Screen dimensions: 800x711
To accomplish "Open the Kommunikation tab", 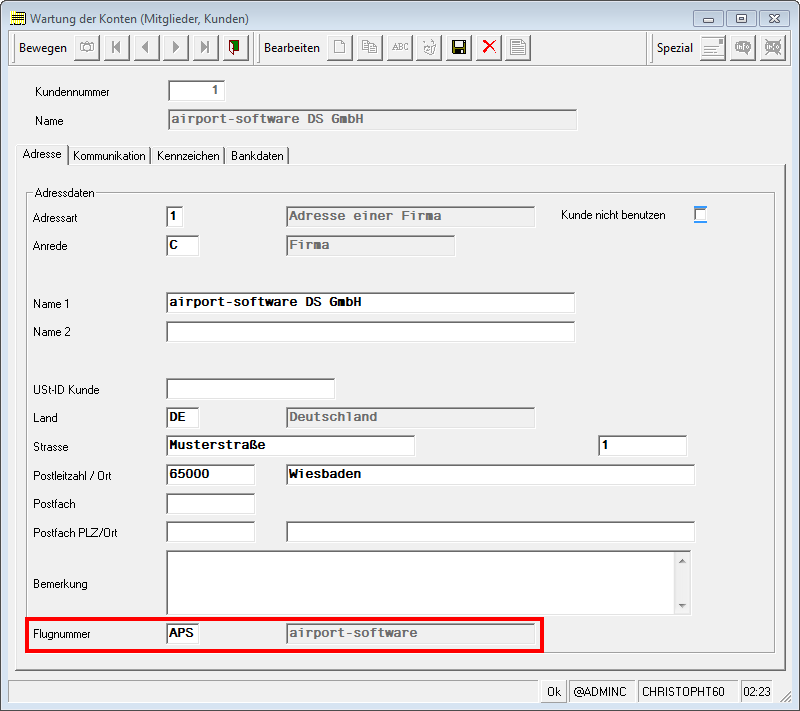I will coord(109,156).
